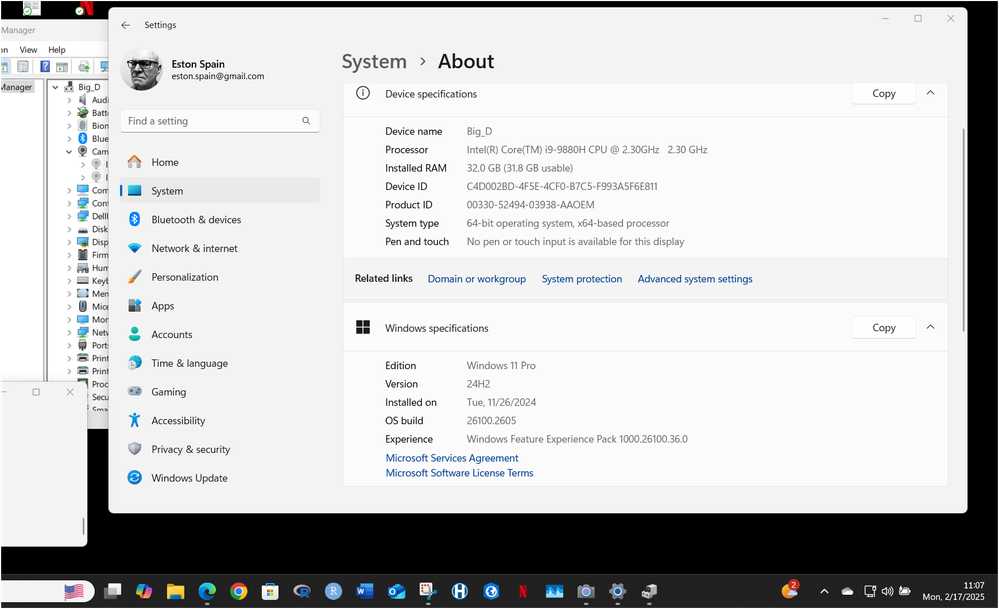Click the magnifier icon in Find a setting
999x609 pixels.
[306, 121]
